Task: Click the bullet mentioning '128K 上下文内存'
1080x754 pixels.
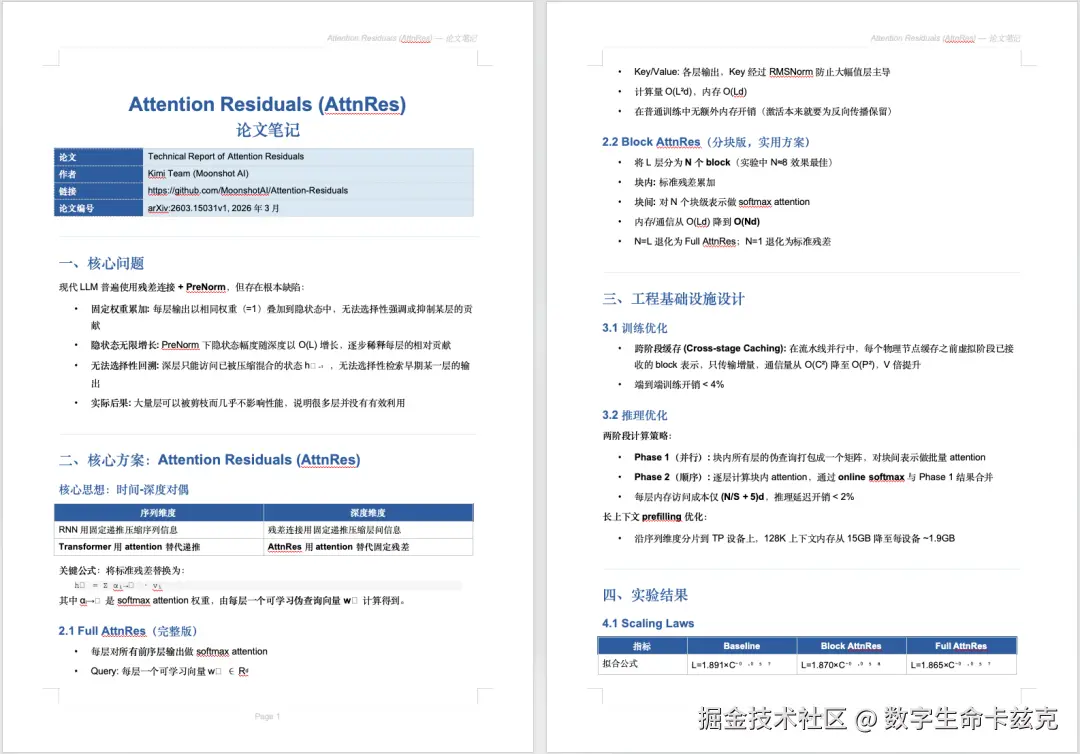Action: click(794, 538)
